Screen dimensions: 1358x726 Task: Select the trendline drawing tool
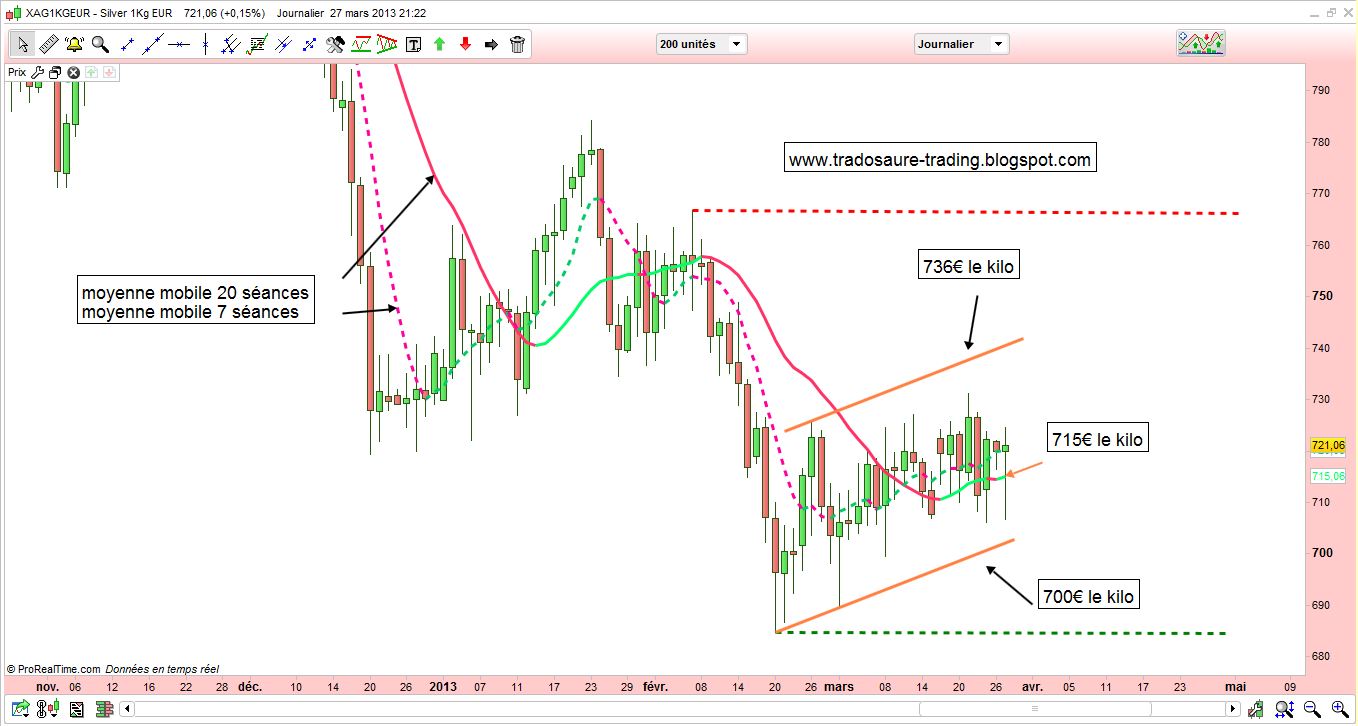tap(153, 44)
